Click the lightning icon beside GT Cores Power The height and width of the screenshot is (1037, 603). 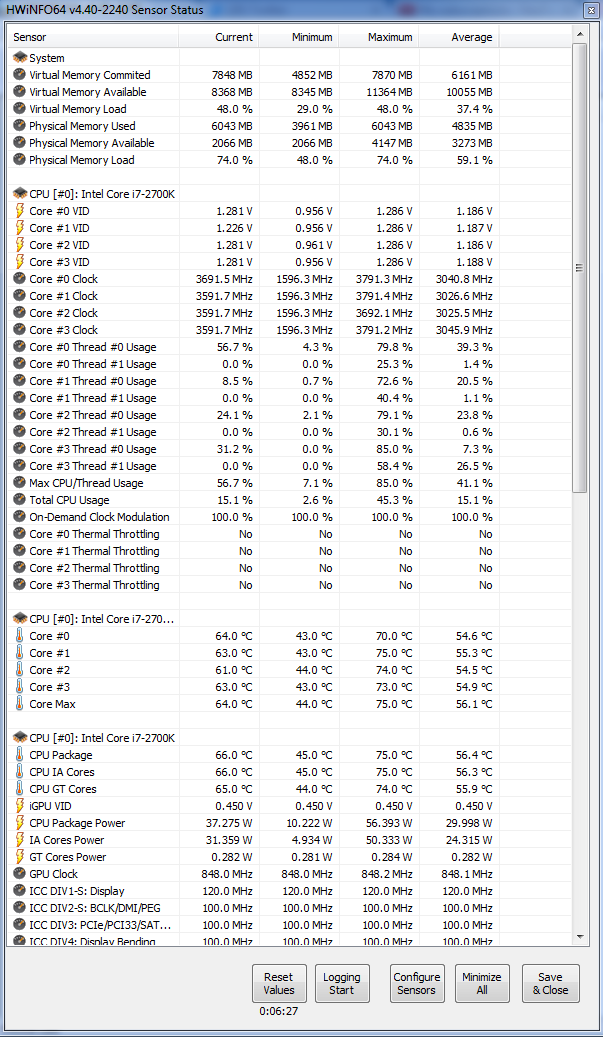(x=19, y=857)
